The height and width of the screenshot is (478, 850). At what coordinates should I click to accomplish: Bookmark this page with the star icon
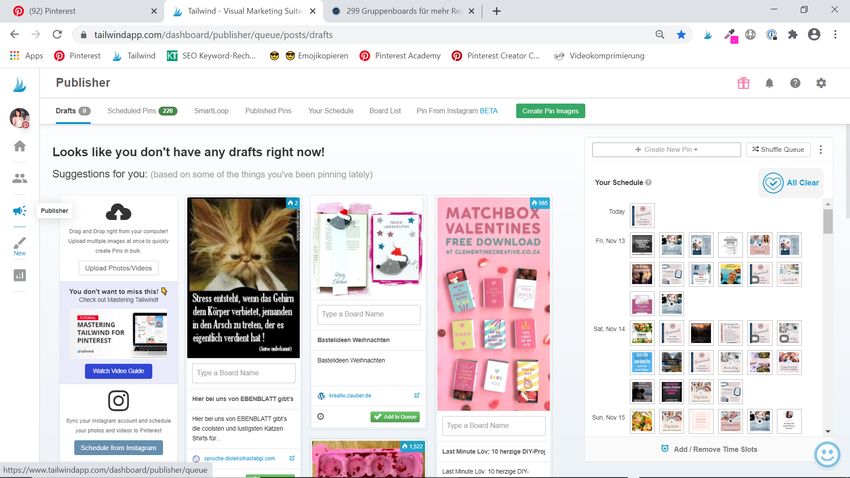681,34
